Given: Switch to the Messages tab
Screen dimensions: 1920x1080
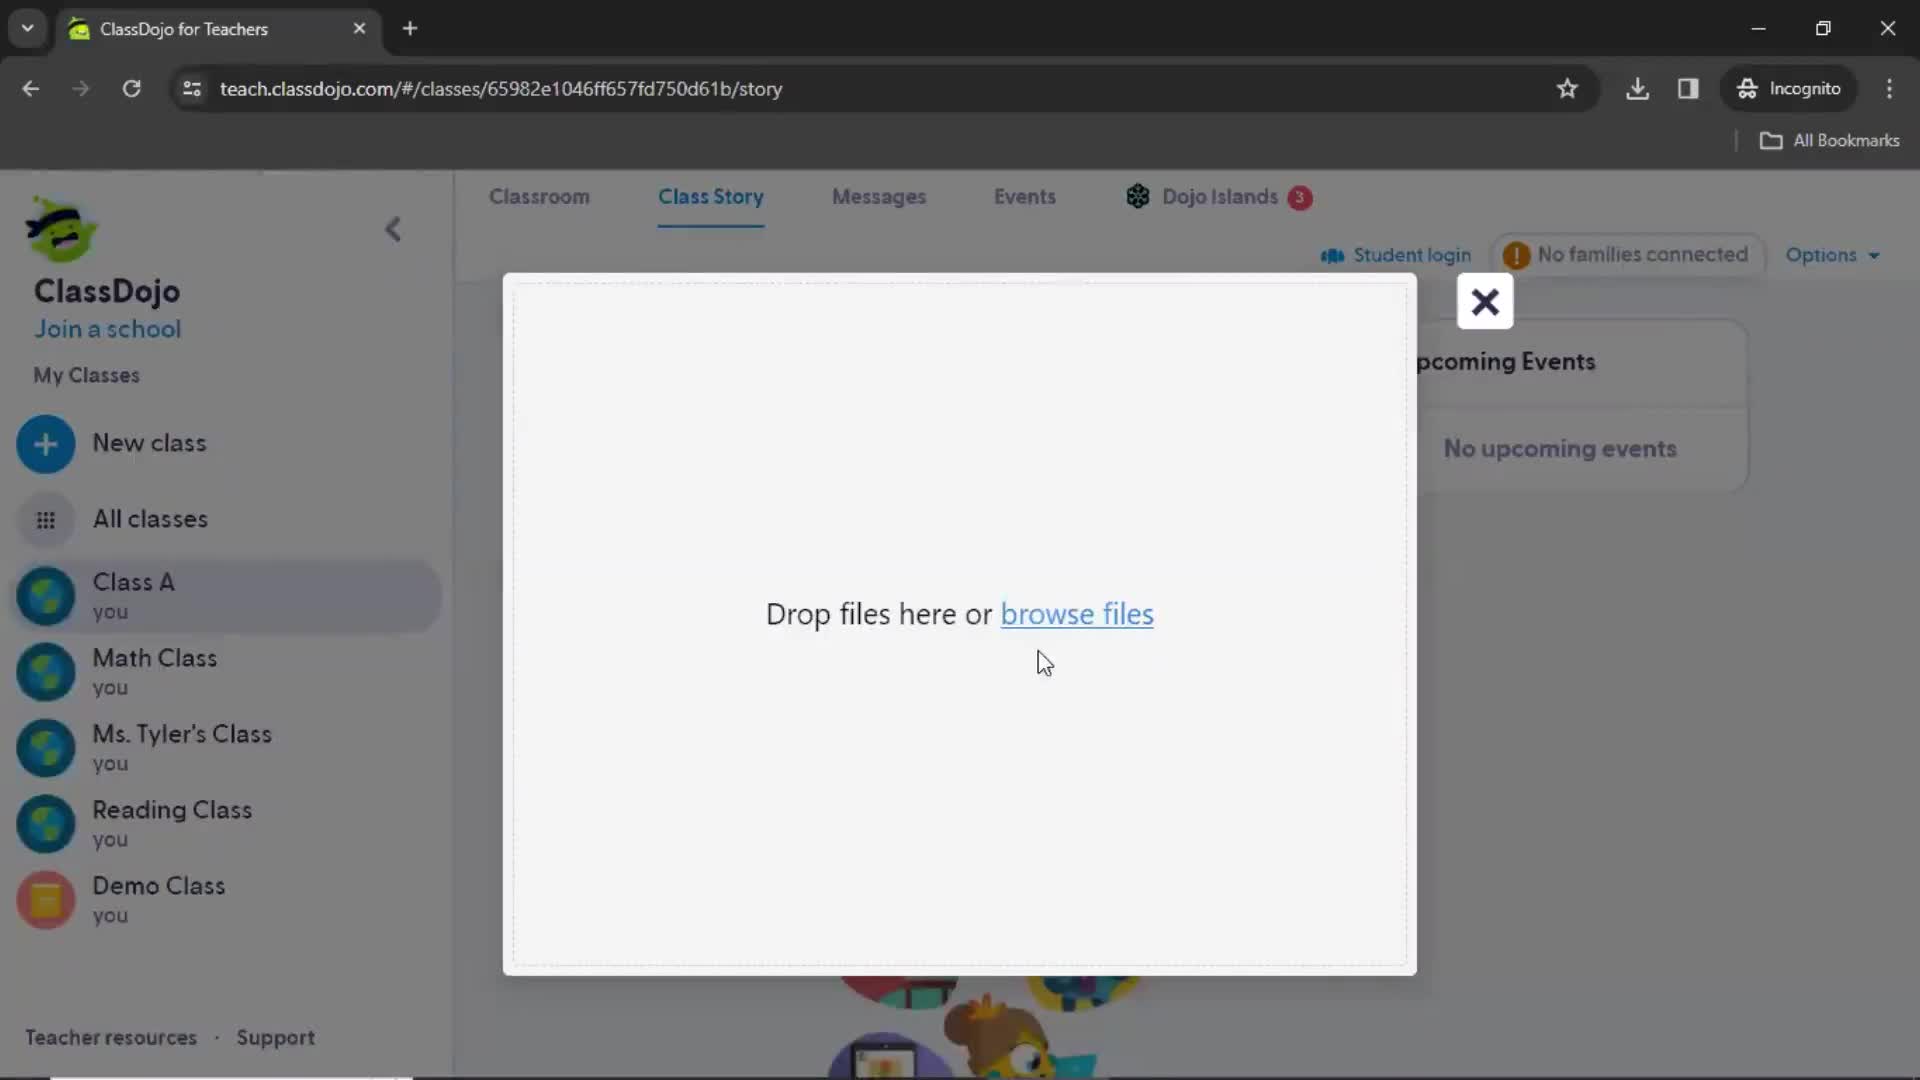Looking at the screenshot, I should [x=878, y=196].
